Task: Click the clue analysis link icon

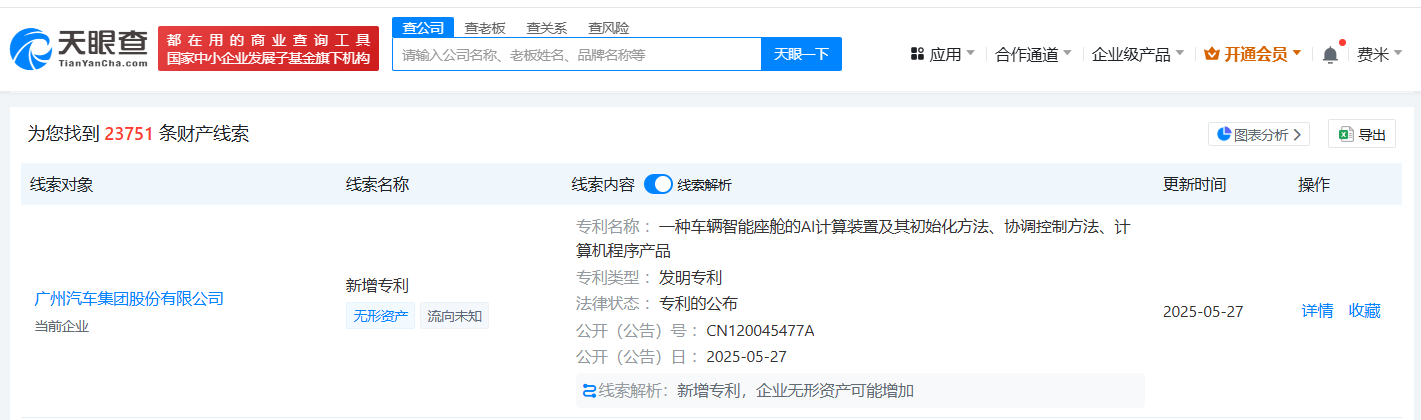Action: point(589,390)
